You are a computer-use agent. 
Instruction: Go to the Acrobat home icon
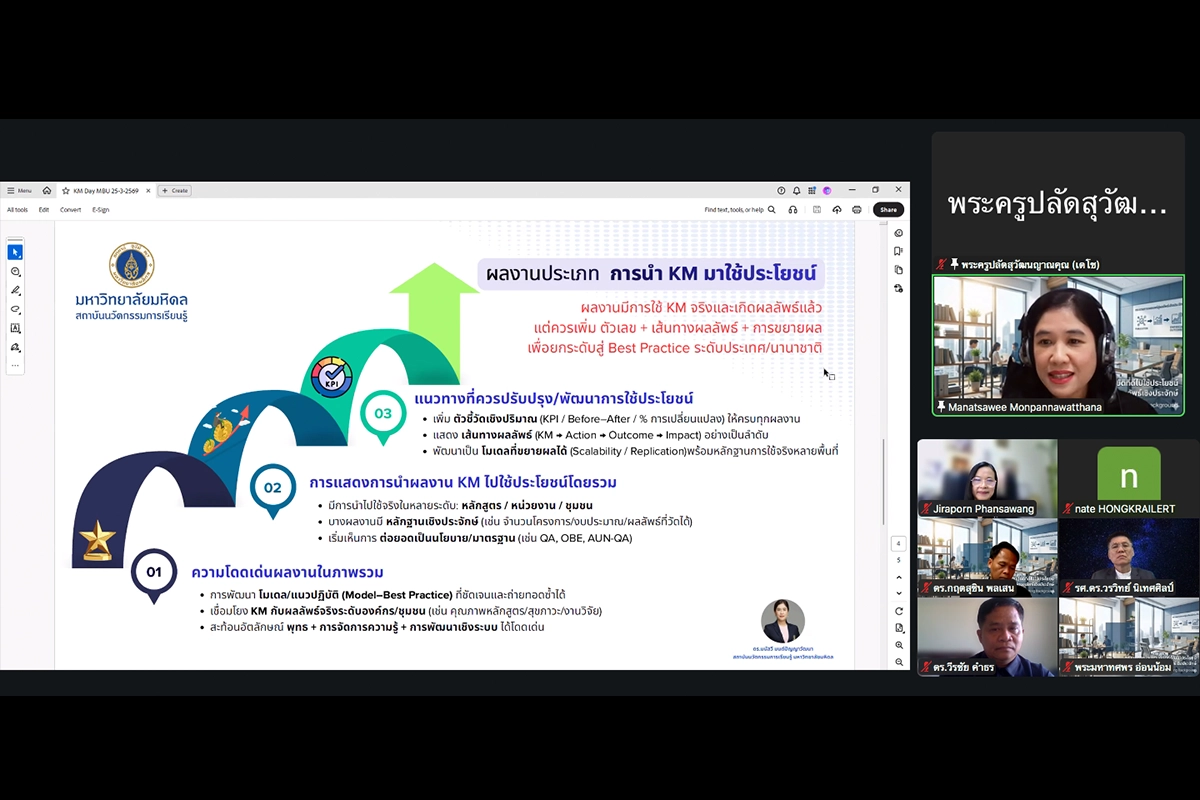[46, 190]
